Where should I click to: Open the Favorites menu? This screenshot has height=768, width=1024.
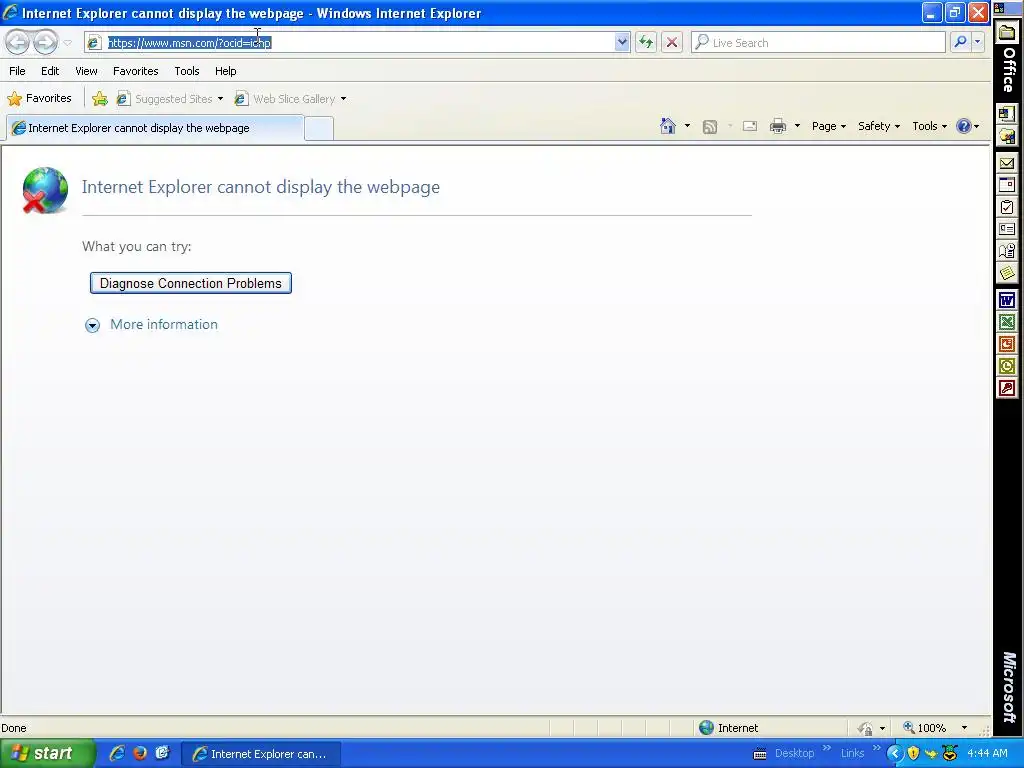coord(135,71)
